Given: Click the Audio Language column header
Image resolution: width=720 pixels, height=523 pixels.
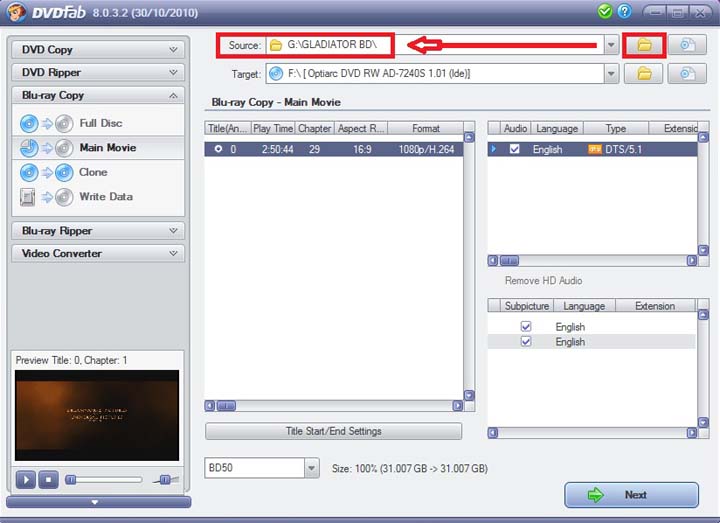Looking at the screenshot, I should (557, 128).
